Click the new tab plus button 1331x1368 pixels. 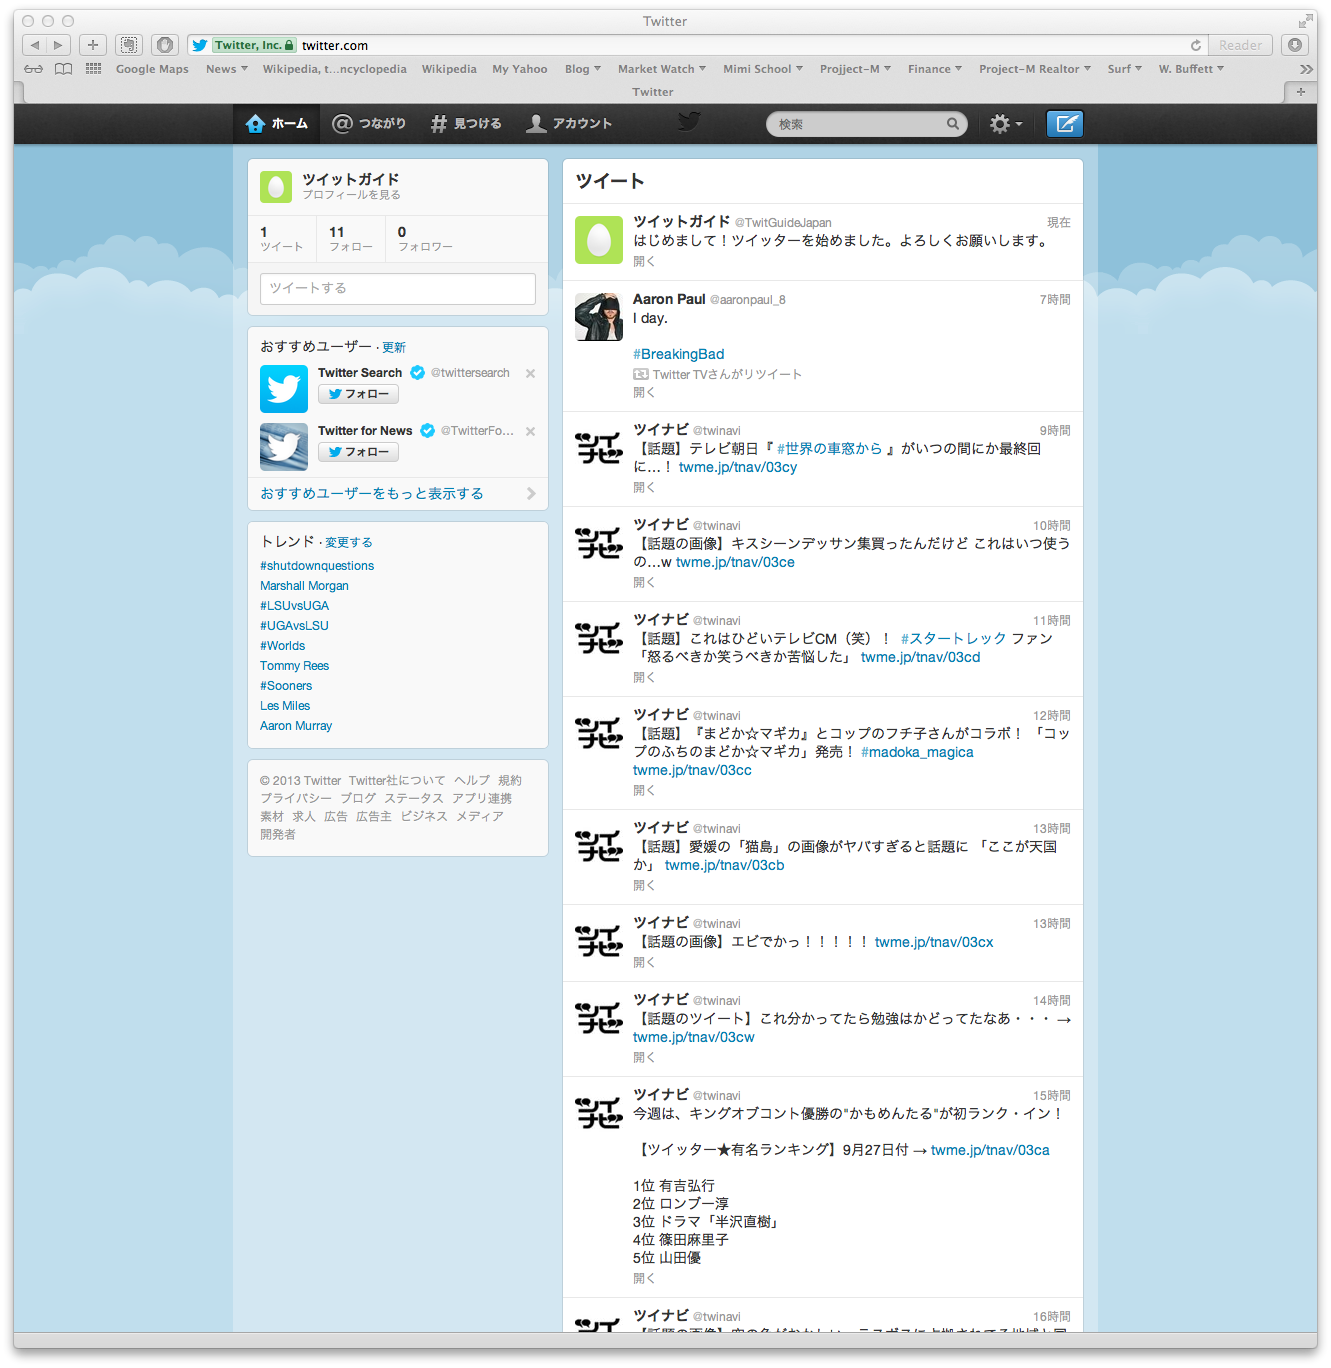pos(1300,92)
